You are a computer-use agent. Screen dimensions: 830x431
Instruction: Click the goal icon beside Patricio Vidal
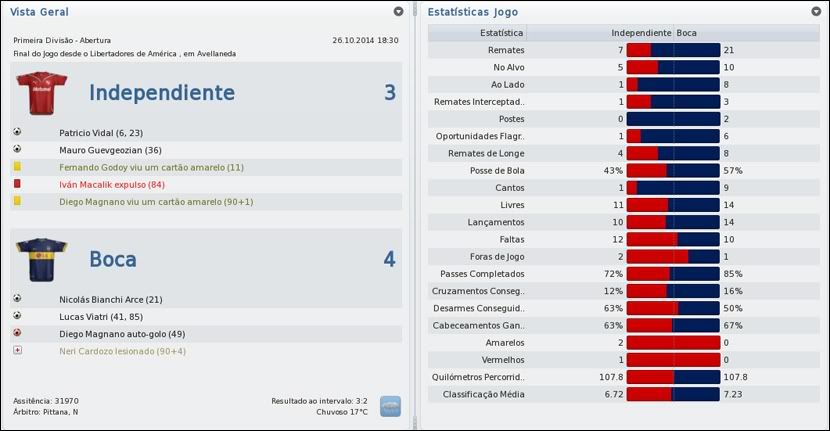click(18, 132)
